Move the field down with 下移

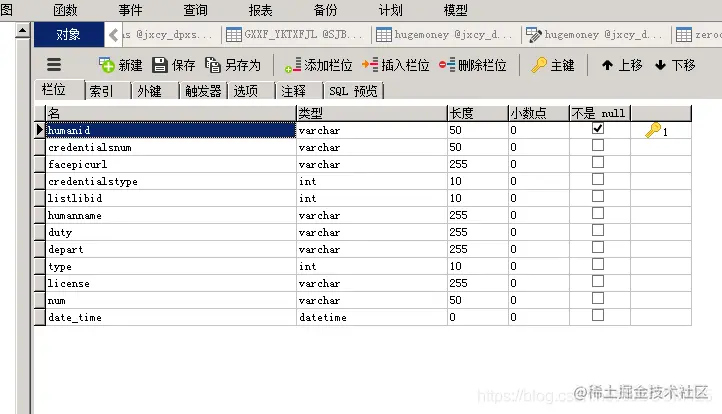675,65
